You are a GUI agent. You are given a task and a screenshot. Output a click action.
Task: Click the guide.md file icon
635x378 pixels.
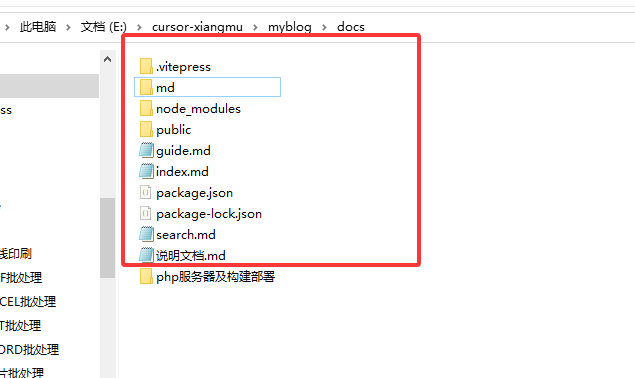tap(146, 150)
